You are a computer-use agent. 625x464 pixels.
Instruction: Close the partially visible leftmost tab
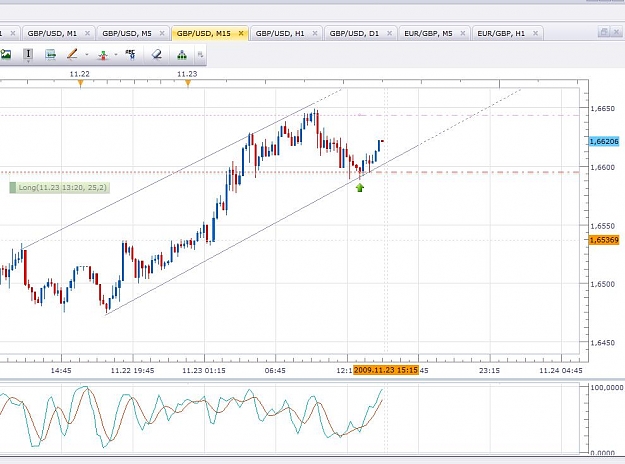(13, 33)
